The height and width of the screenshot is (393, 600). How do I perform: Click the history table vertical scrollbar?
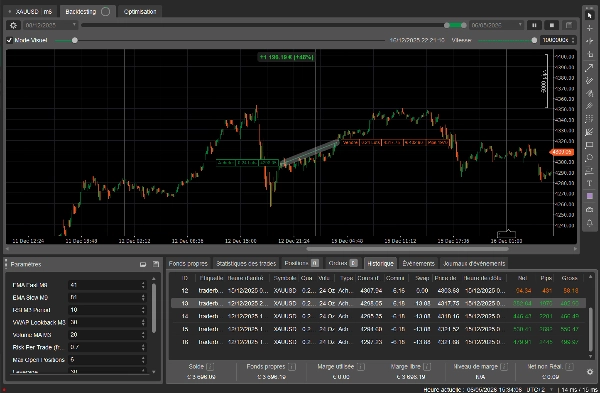pos(590,329)
